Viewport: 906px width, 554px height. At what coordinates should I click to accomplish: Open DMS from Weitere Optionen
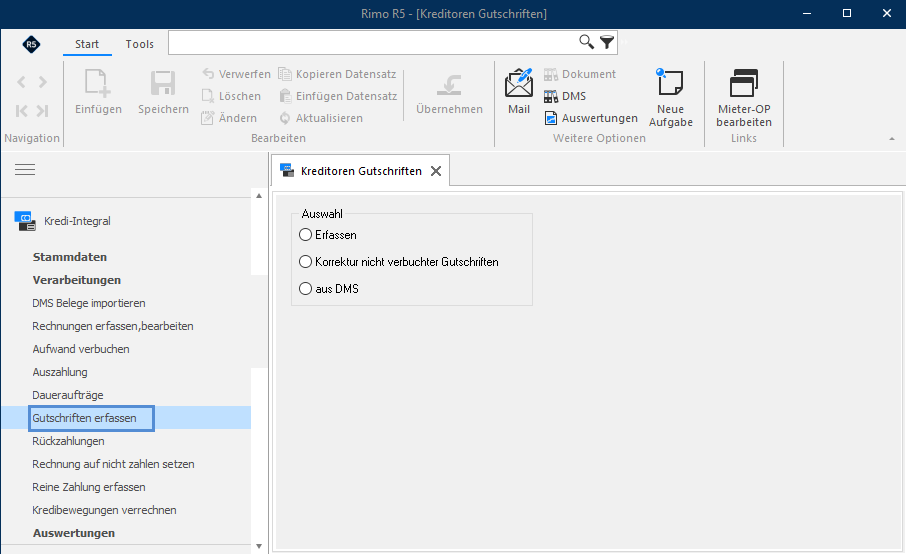click(565, 96)
